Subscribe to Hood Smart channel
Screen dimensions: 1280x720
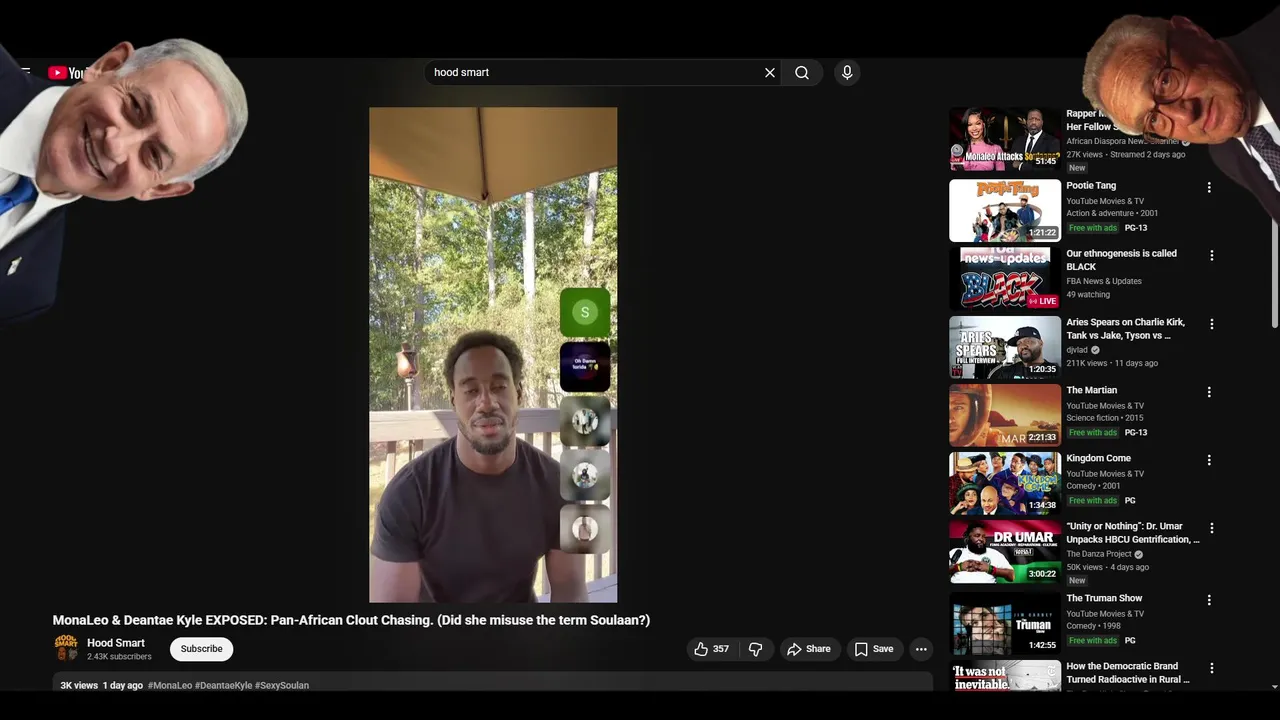[x=201, y=649]
